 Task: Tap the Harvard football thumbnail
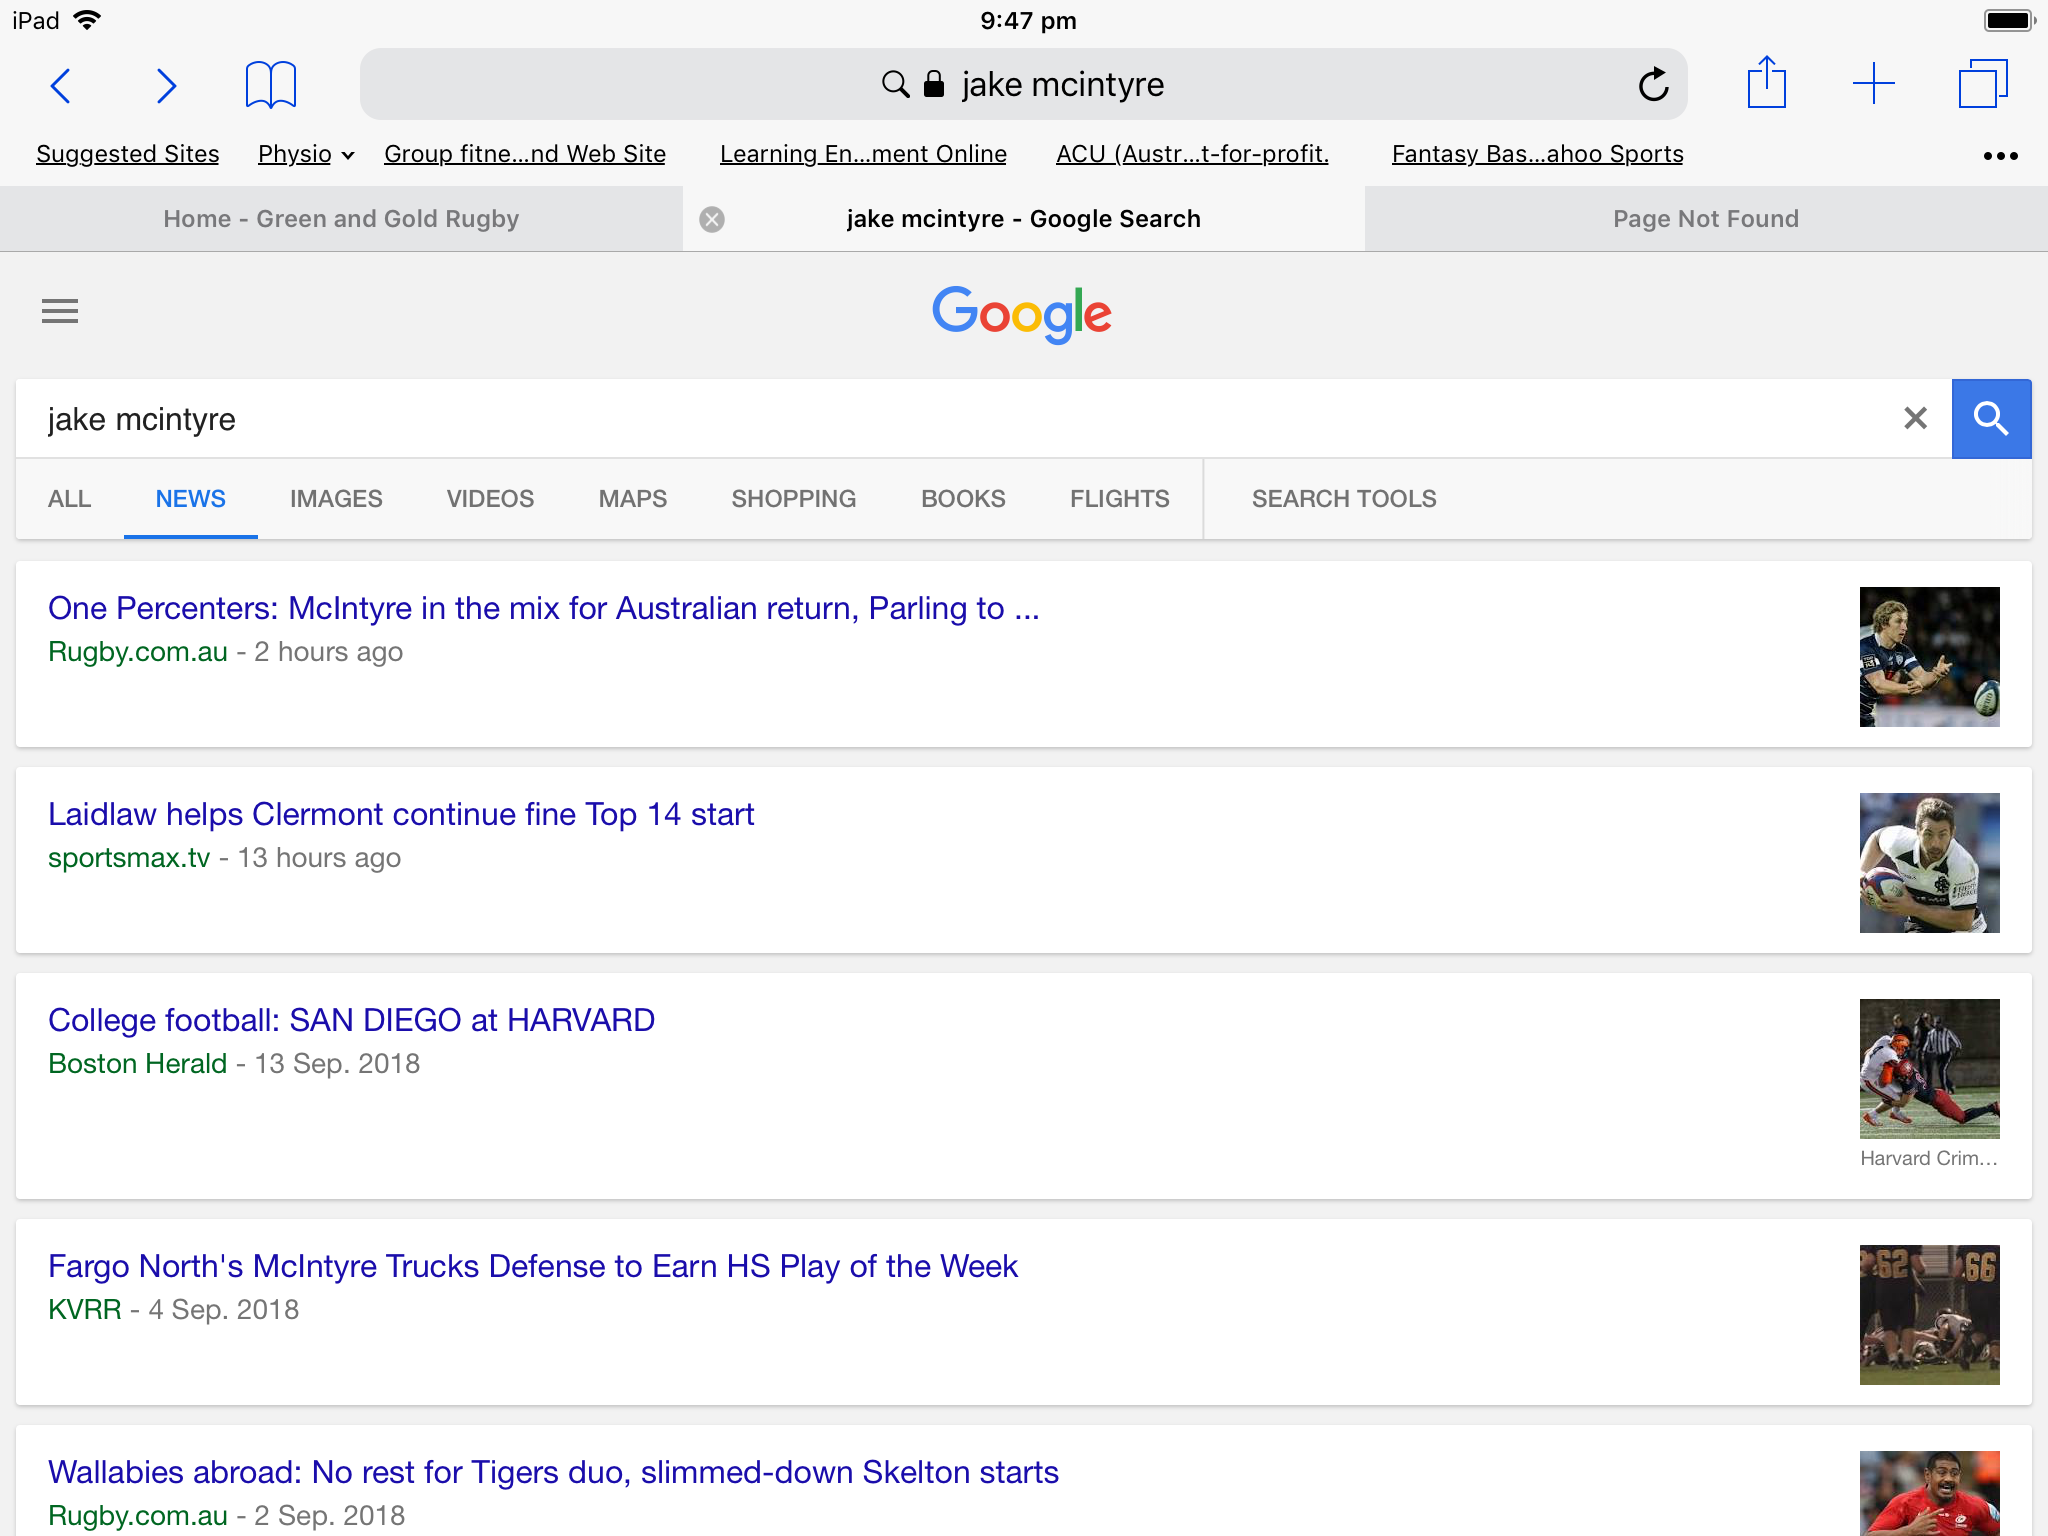point(1929,1069)
